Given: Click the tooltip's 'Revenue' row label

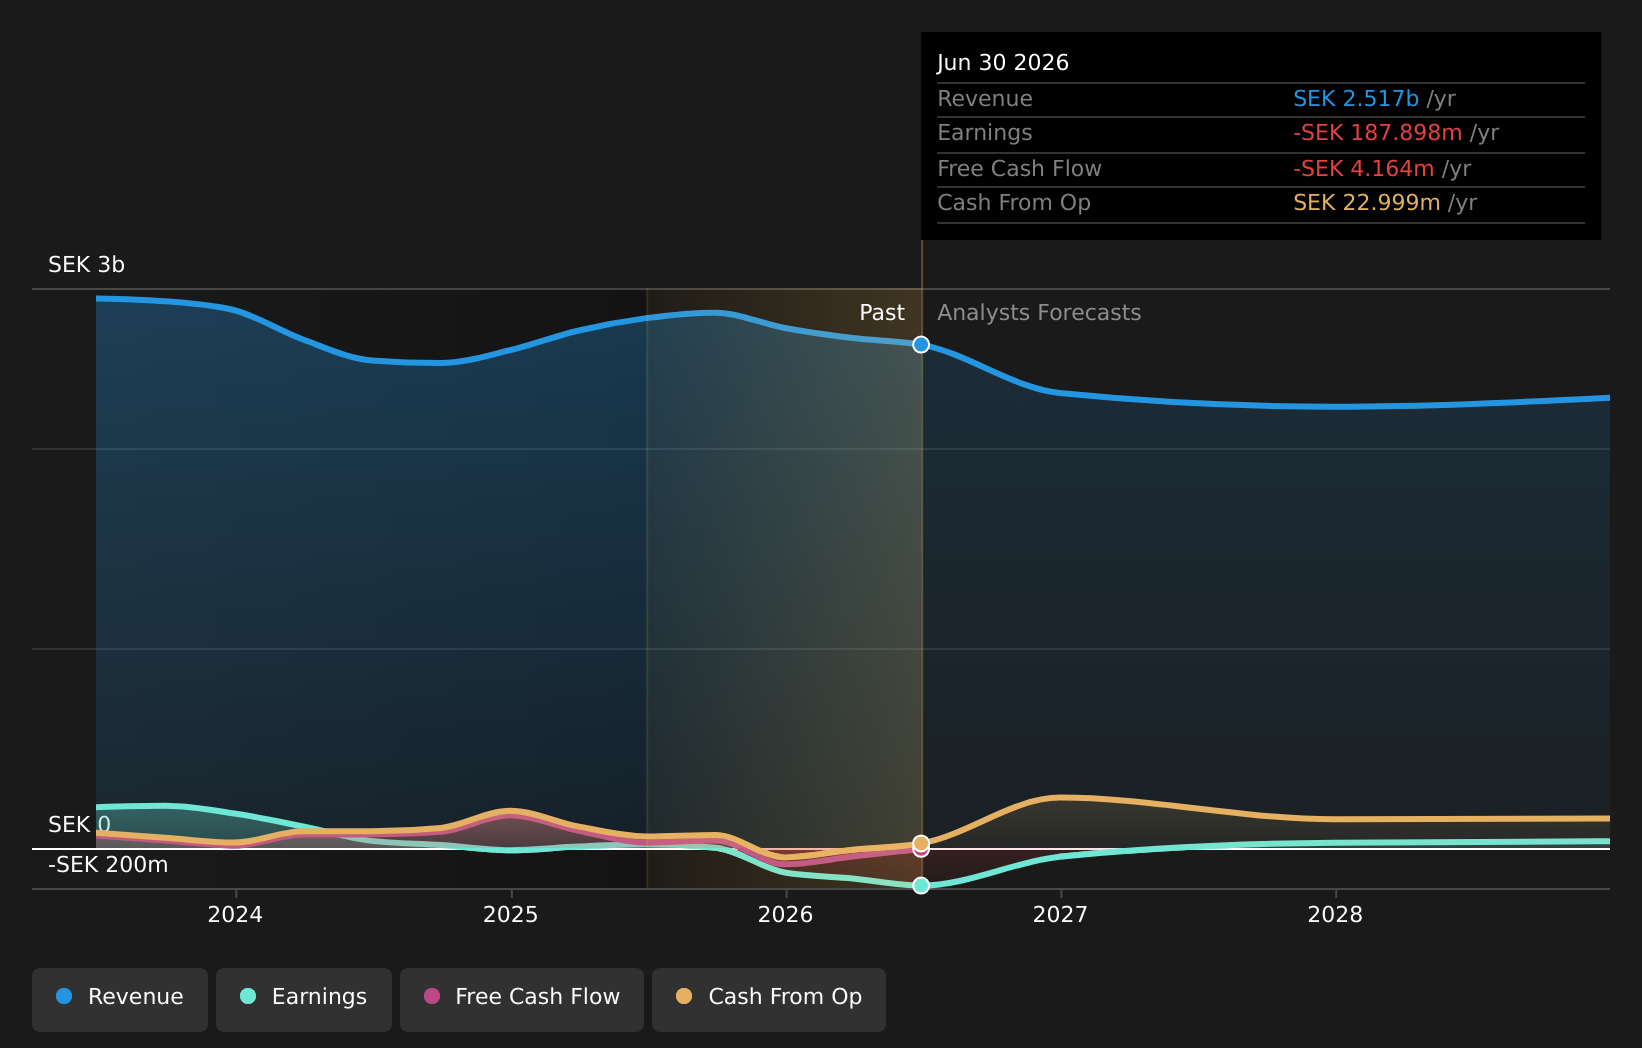Looking at the screenshot, I should 985,99.
